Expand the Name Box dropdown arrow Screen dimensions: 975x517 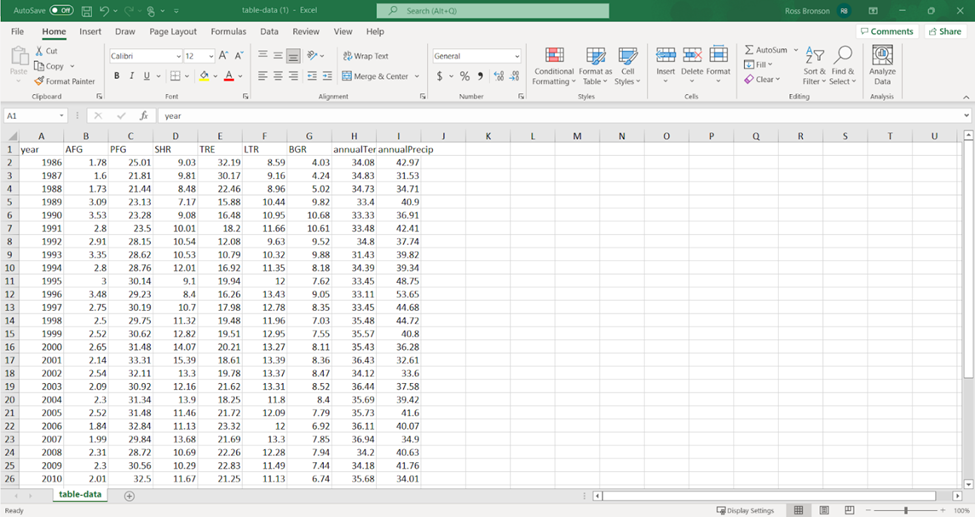coord(62,116)
